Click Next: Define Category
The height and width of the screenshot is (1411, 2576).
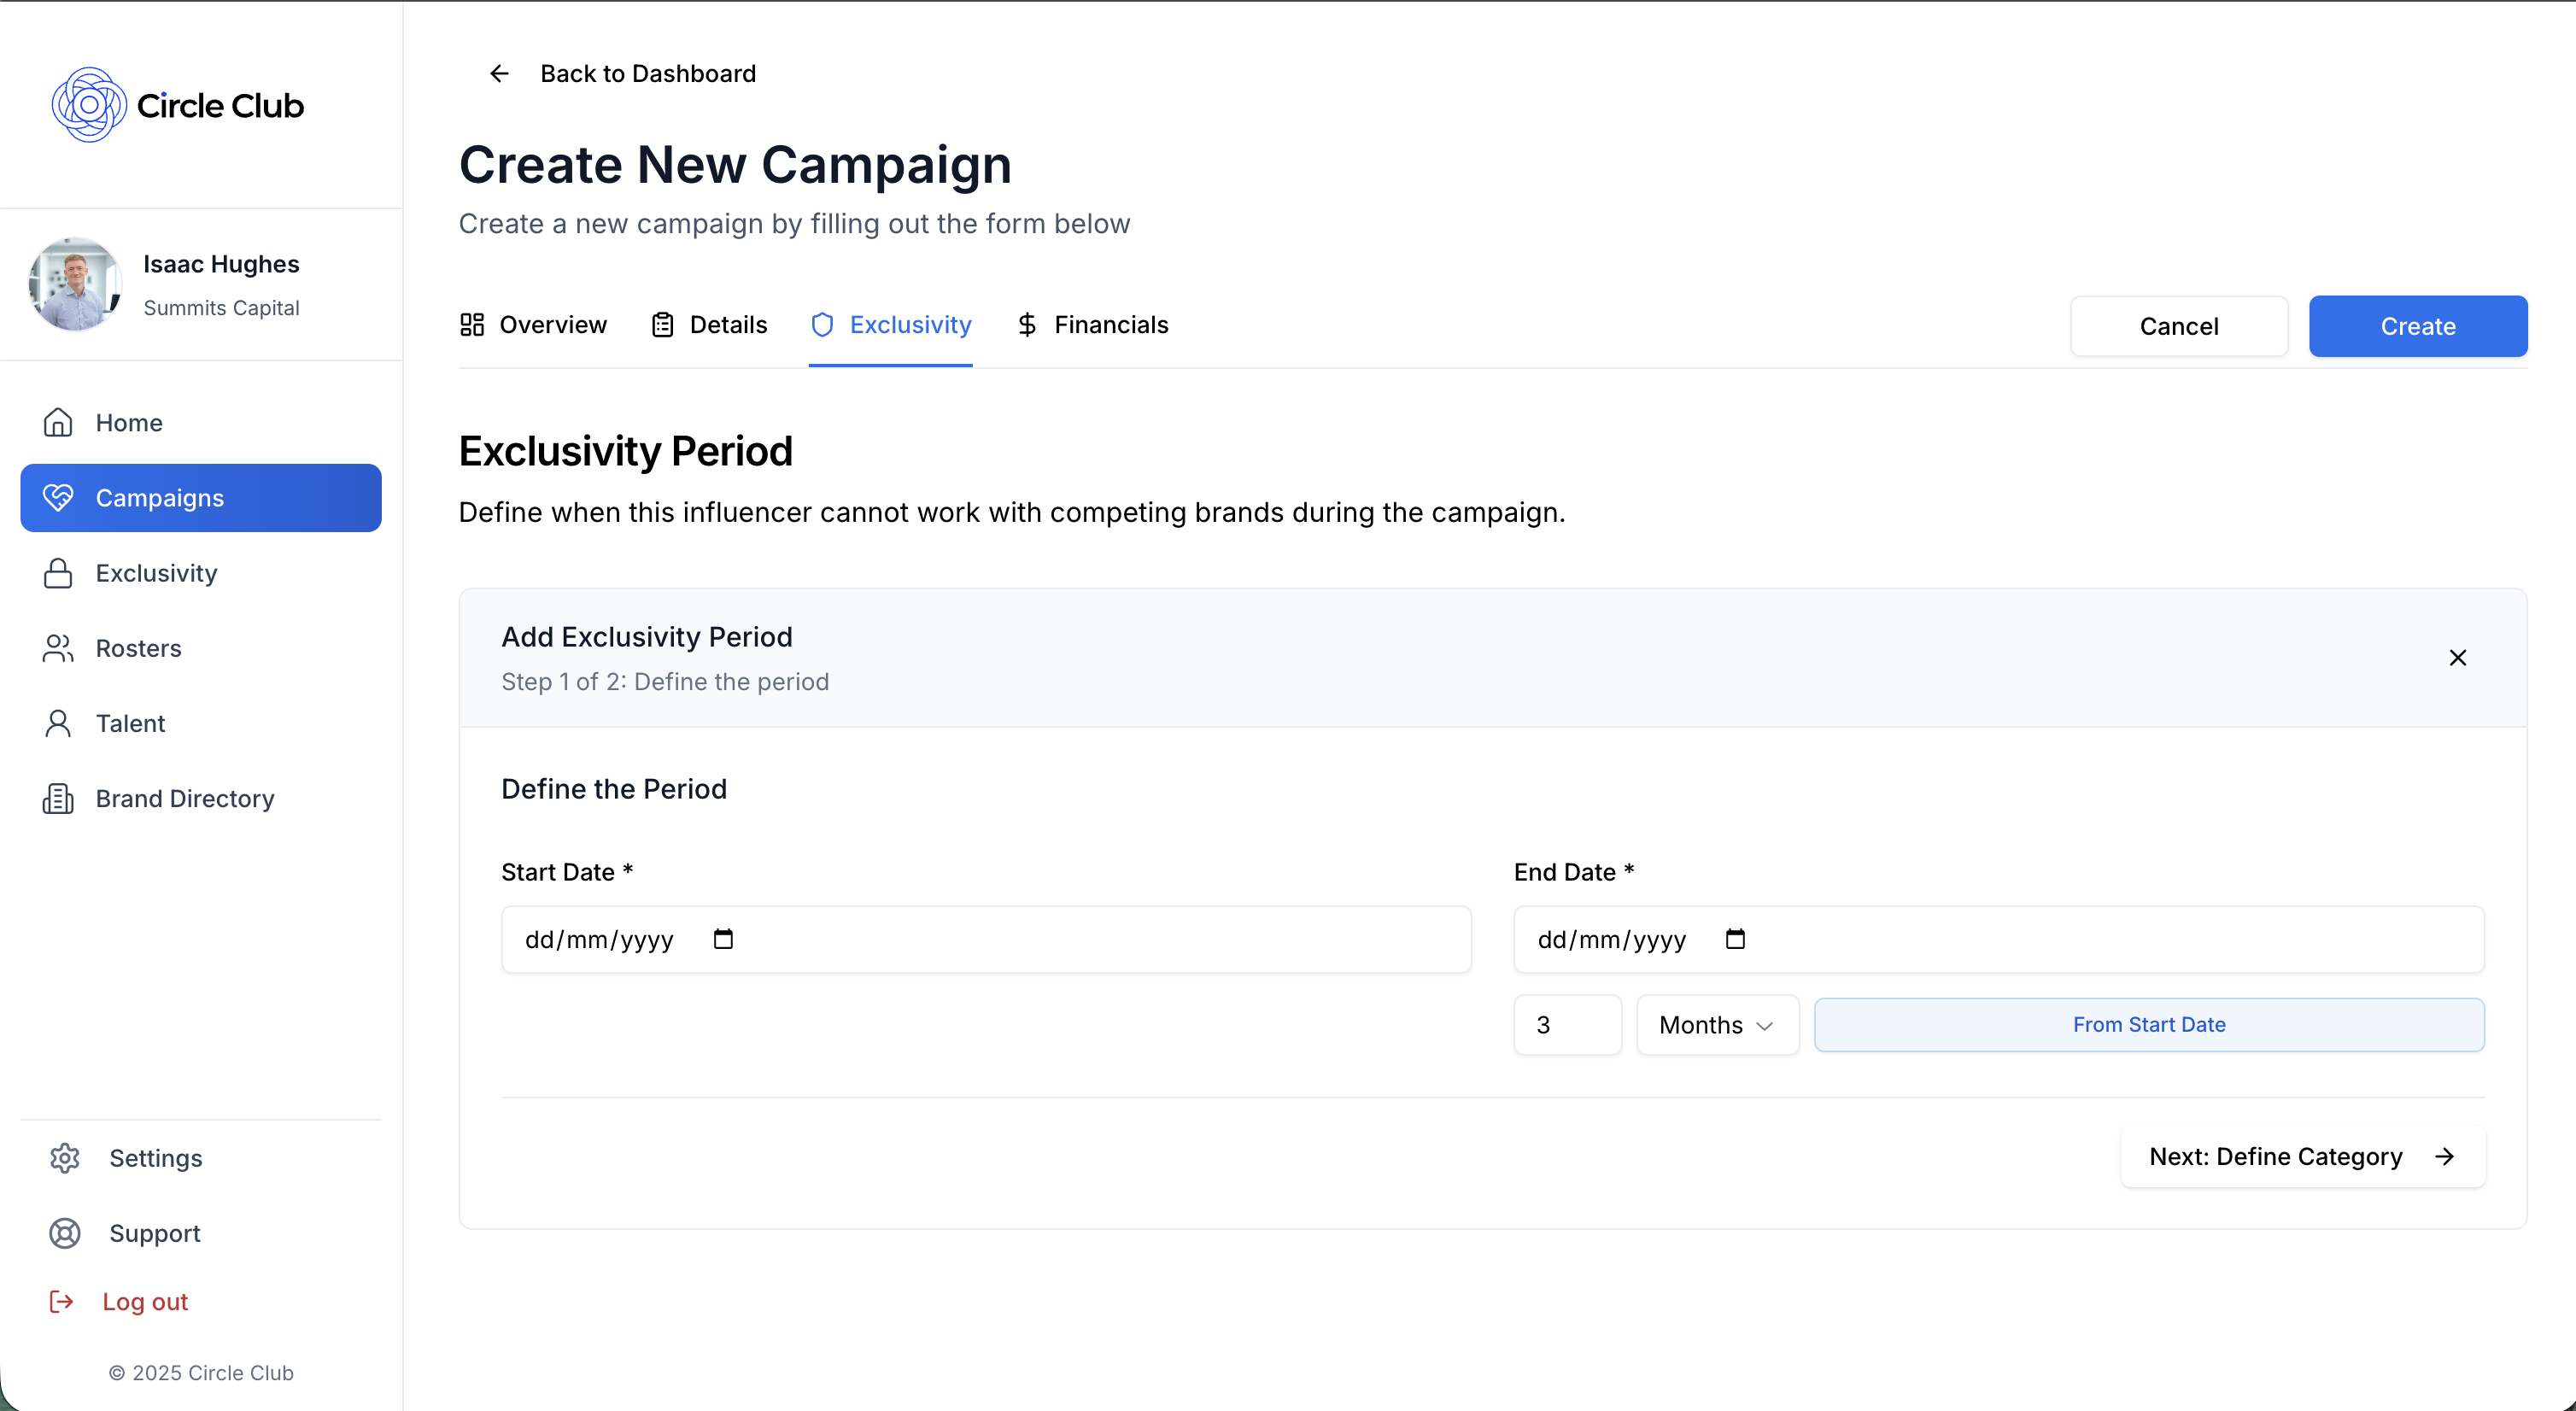click(2301, 1156)
